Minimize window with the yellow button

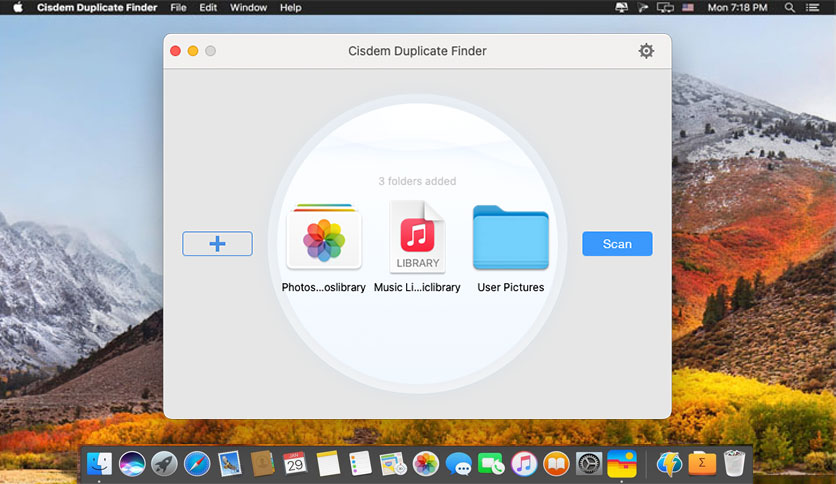[x=193, y=51]
